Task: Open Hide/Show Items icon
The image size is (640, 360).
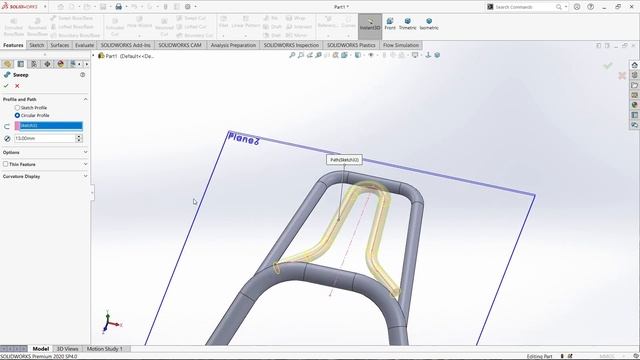Action: (x=371, y=55)
